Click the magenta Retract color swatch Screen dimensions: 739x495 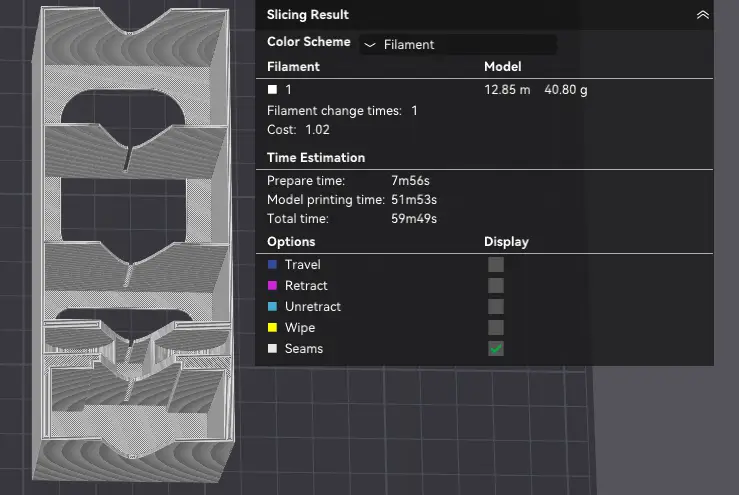(272, 285)
